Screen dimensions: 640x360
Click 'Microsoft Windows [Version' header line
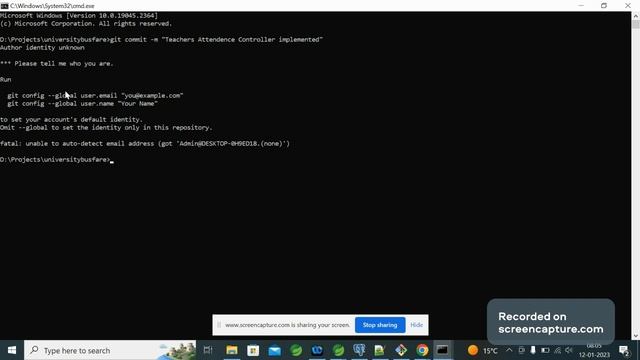pos(79,16)
